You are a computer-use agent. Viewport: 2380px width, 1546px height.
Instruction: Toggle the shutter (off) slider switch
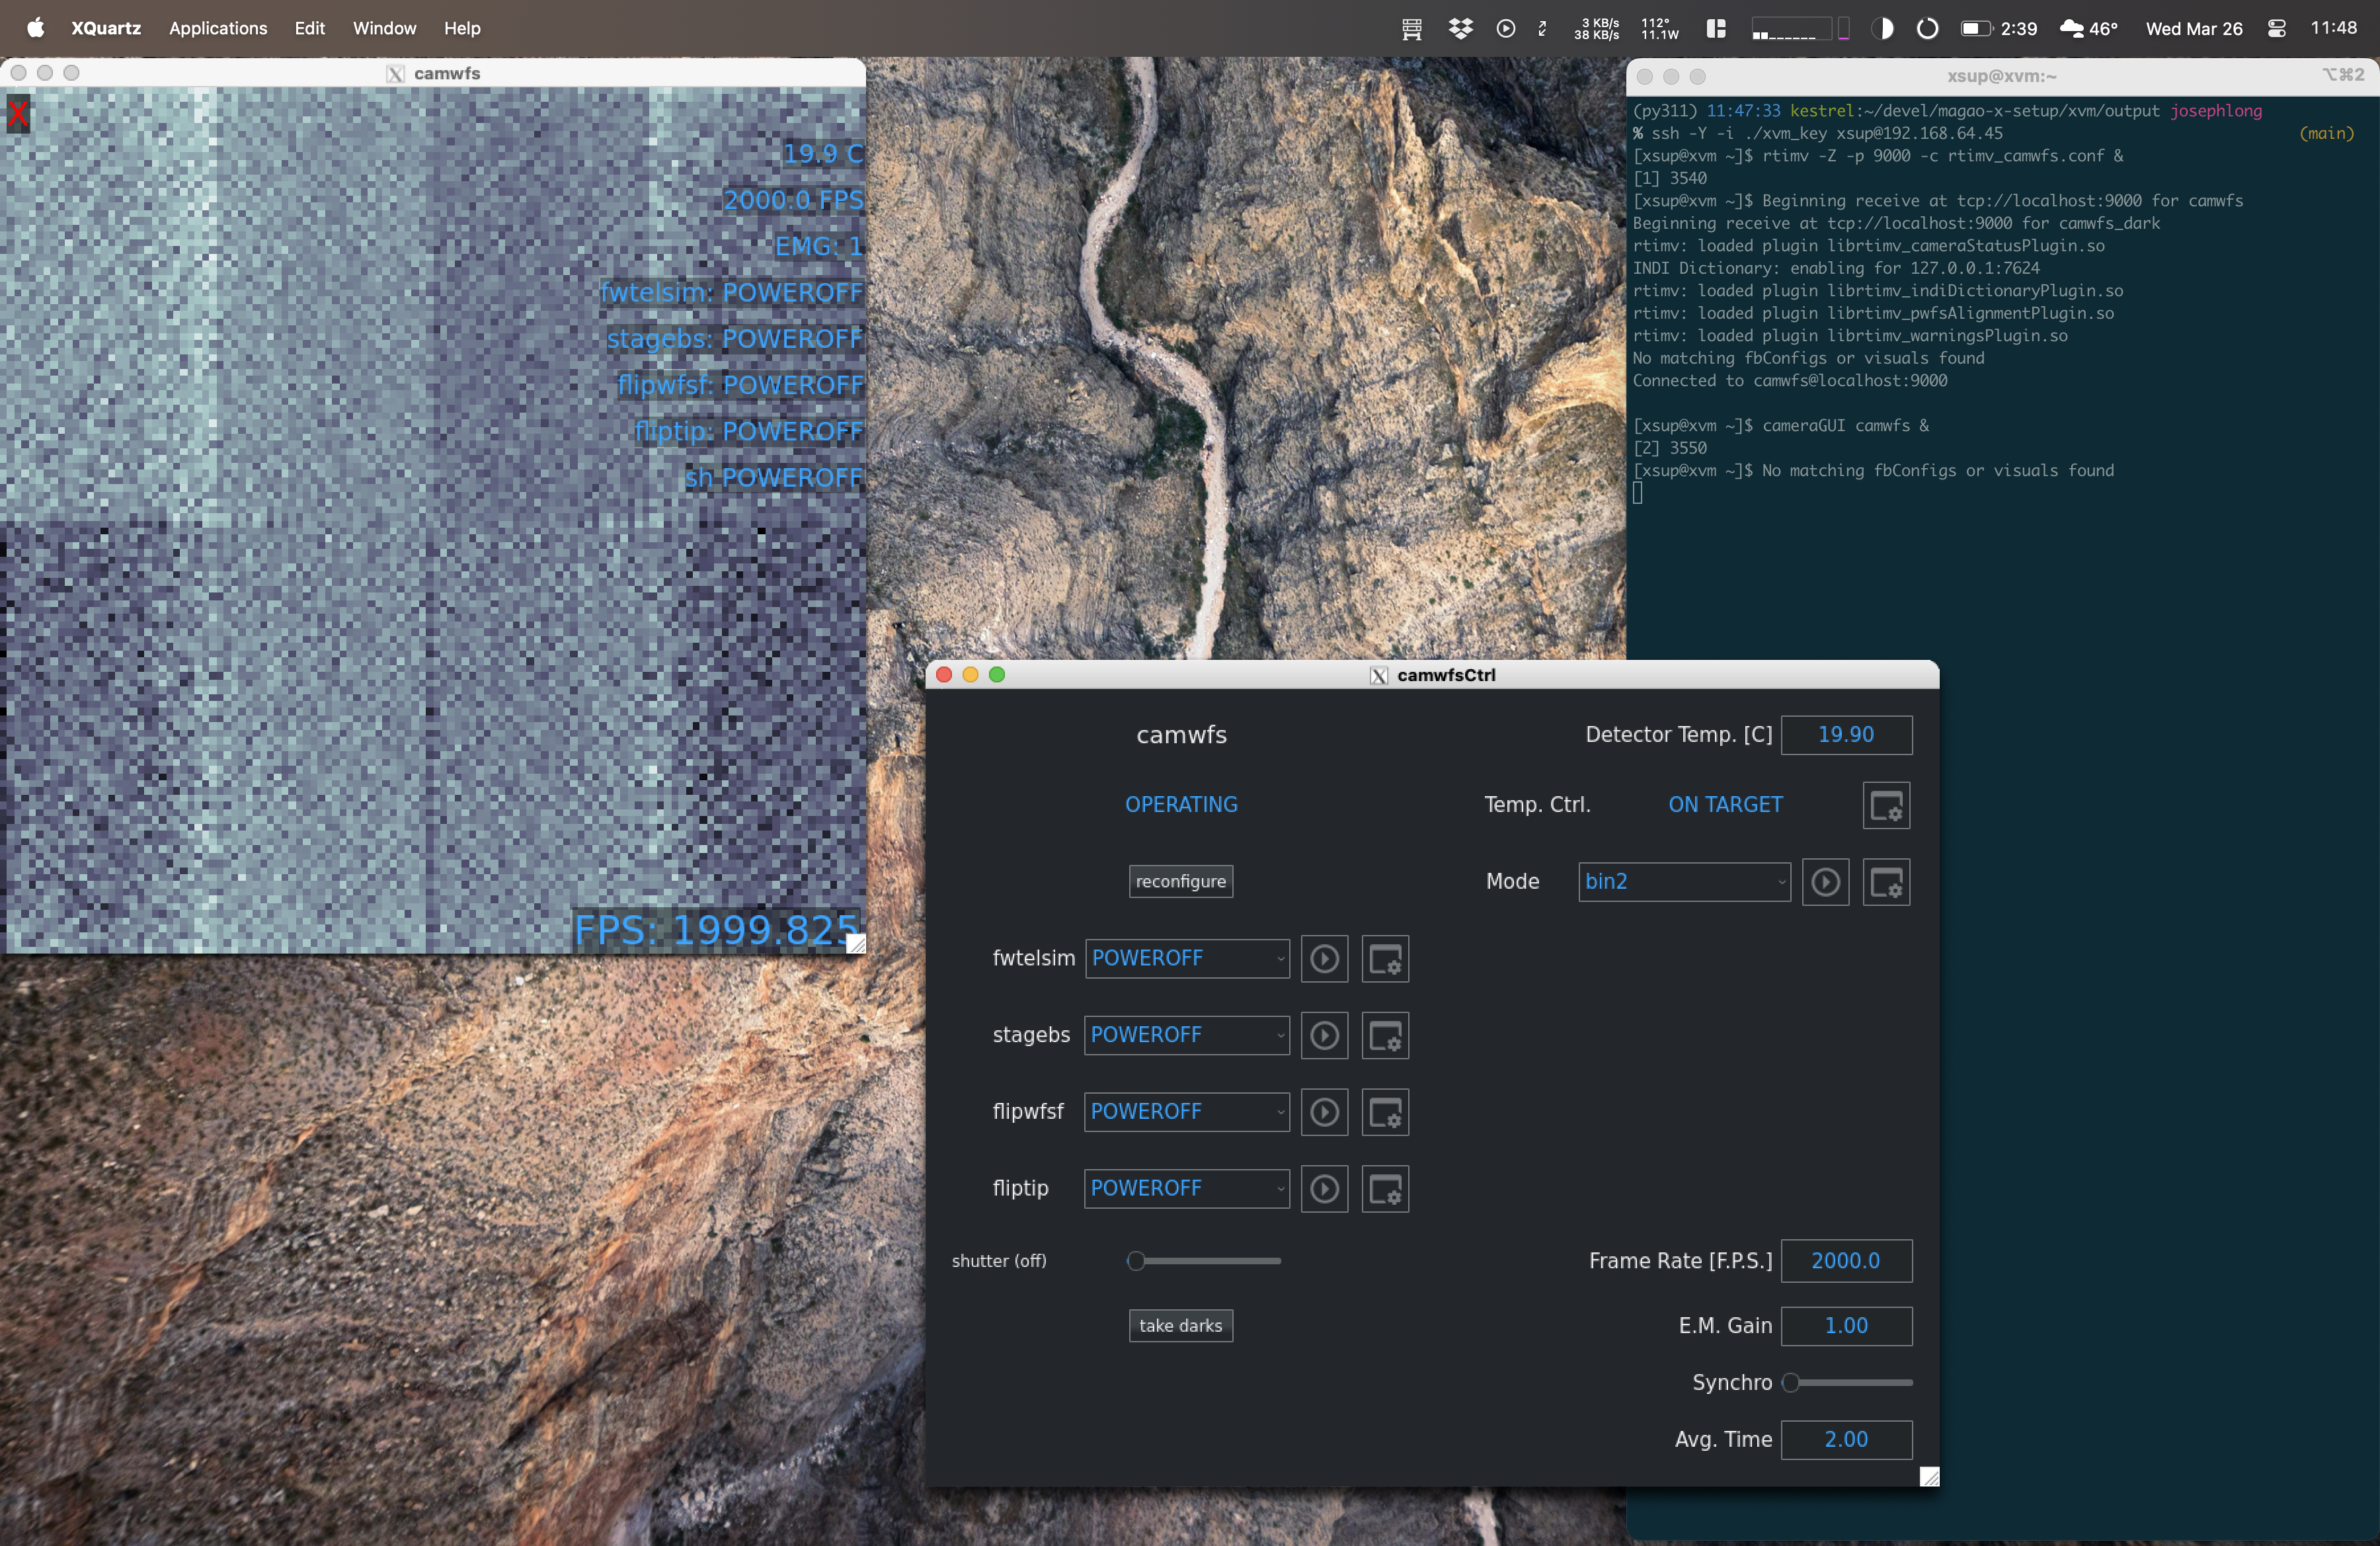(1204, 1261)
